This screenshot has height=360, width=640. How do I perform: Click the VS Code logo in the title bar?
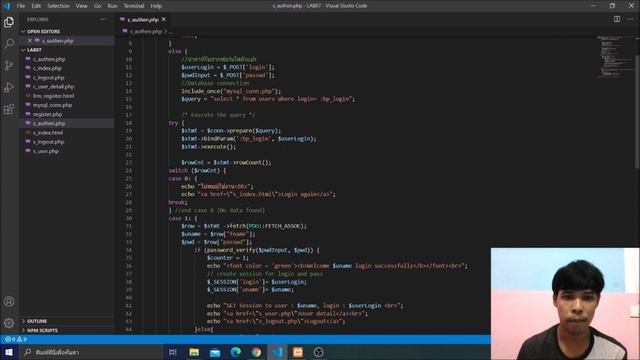7,6
